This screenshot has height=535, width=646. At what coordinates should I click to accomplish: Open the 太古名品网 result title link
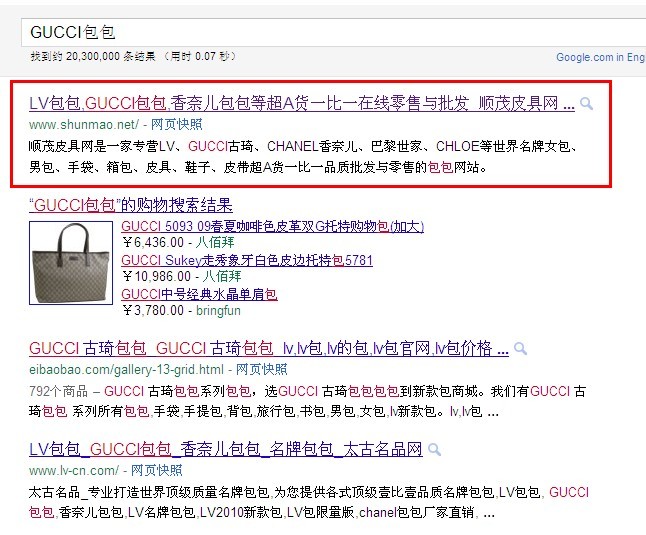tap(225, 449)
